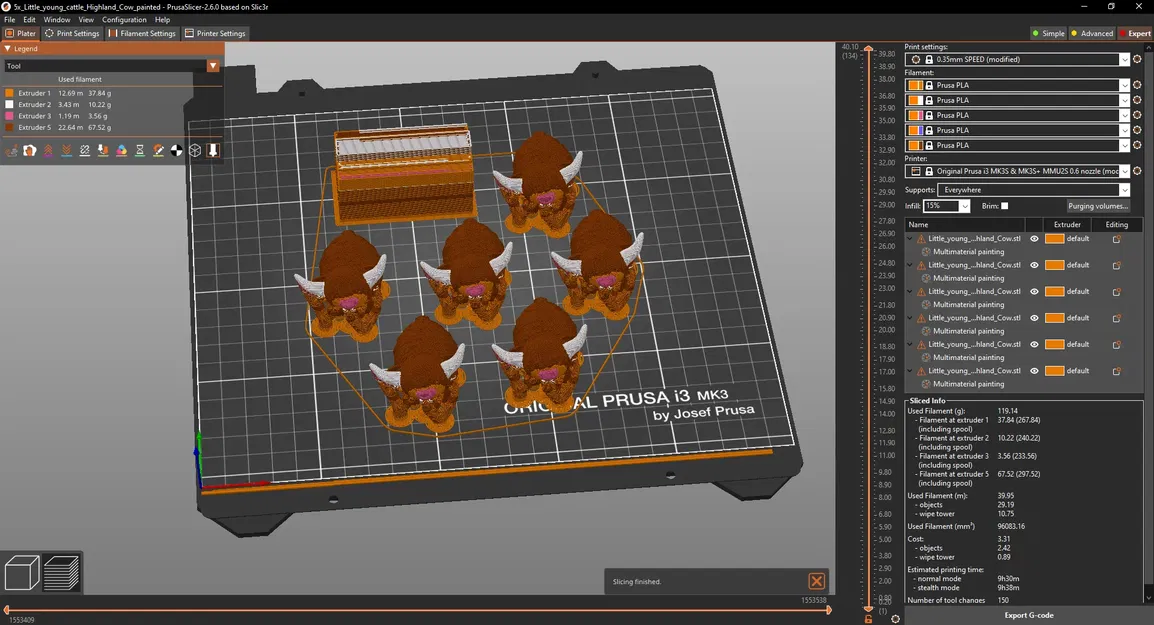Hide fourth Highland_Cow object via eye icon
Screen dimensions: 1154x625
pyautogui.click(x=1034, y=318)
